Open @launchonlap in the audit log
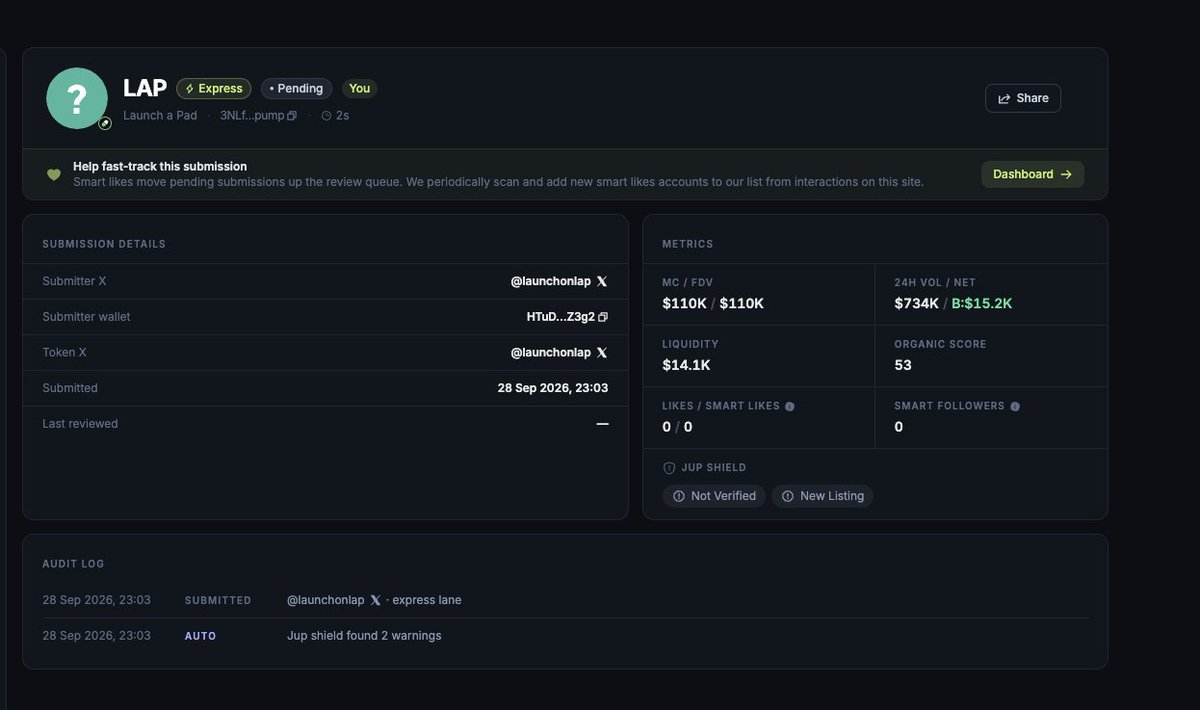The width and height of the screenshot is (1200, 710). [x=326, y=600]
